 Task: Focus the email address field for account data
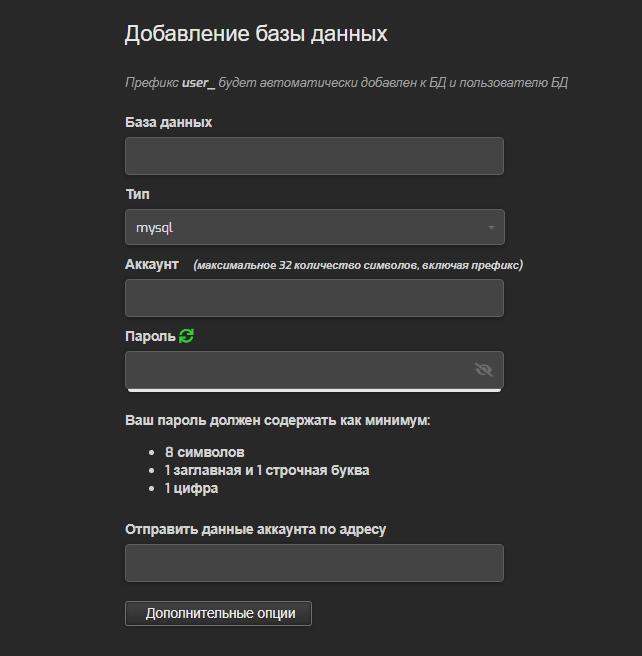tap(314, 563)
